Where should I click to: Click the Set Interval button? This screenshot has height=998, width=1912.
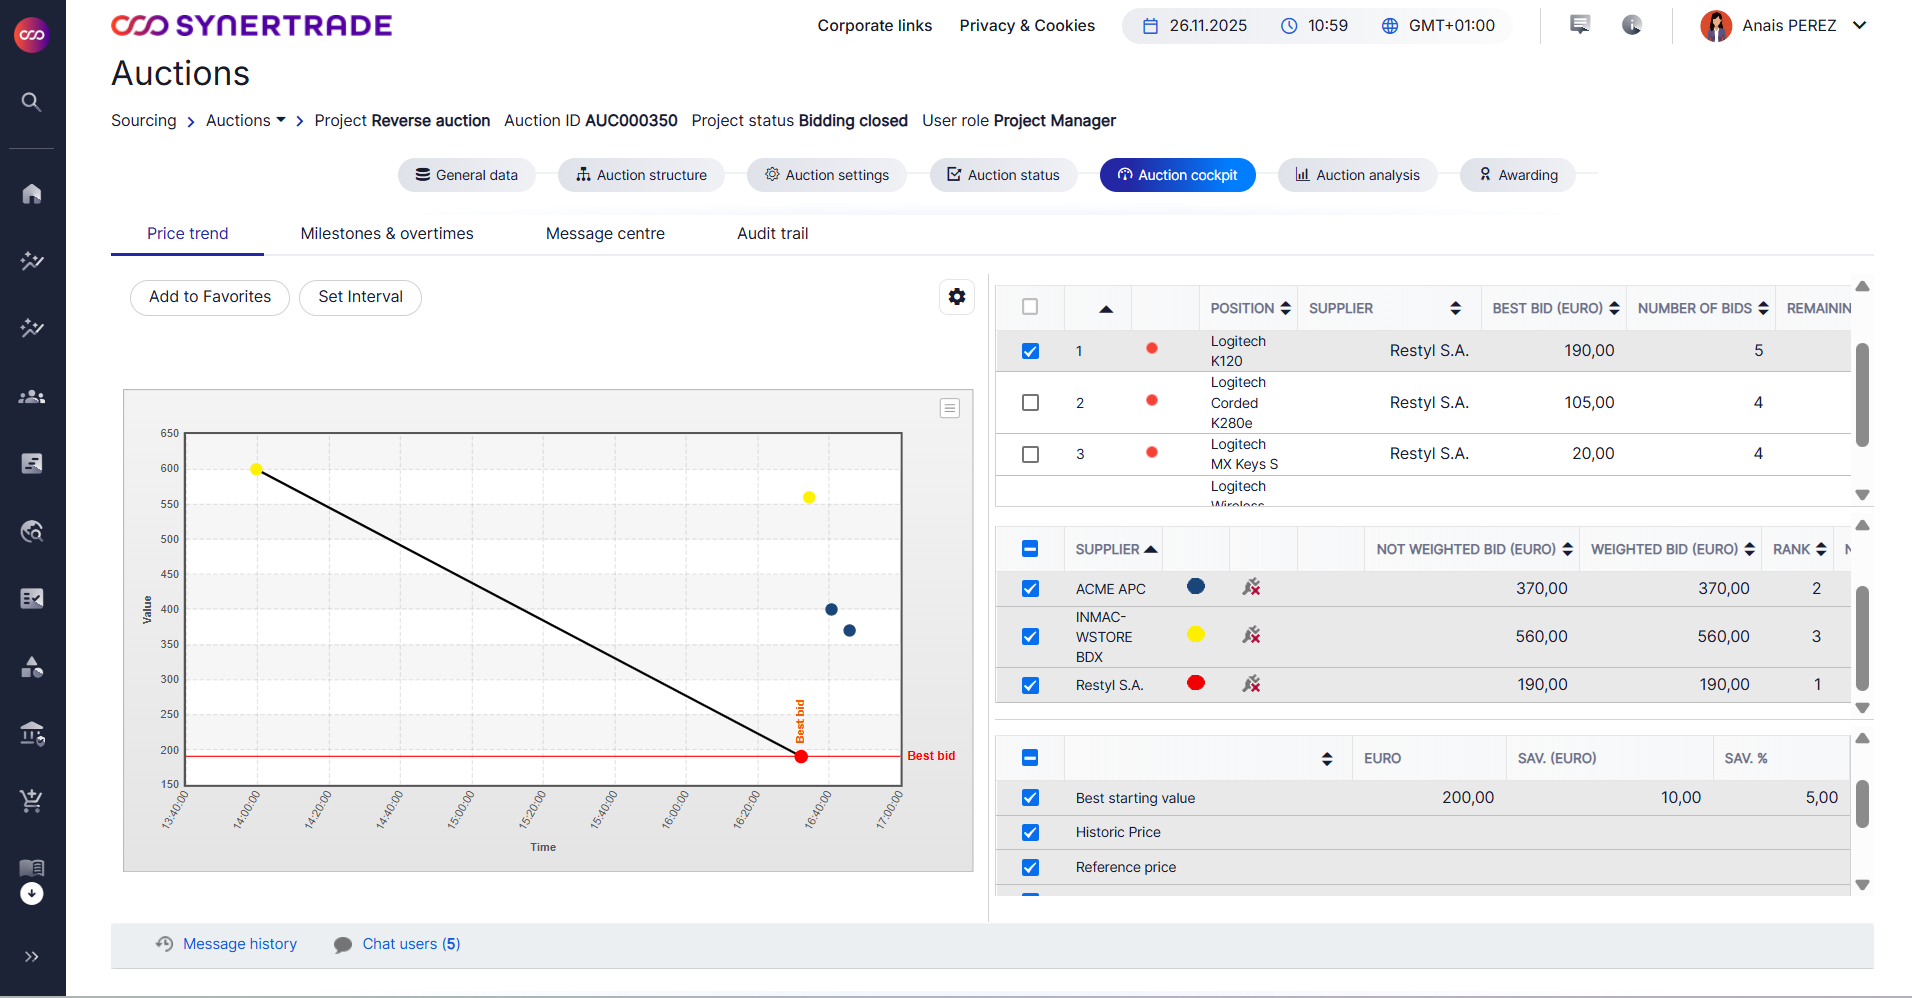coord(360,297)
